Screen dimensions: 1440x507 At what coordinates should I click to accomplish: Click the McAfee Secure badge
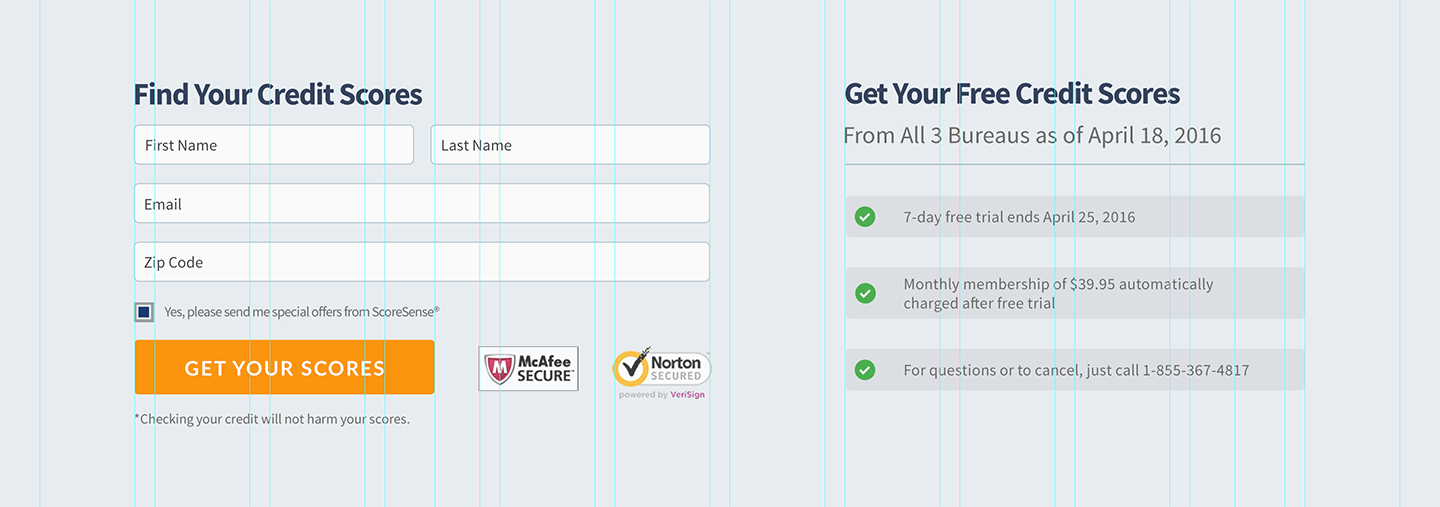(528, 369)
